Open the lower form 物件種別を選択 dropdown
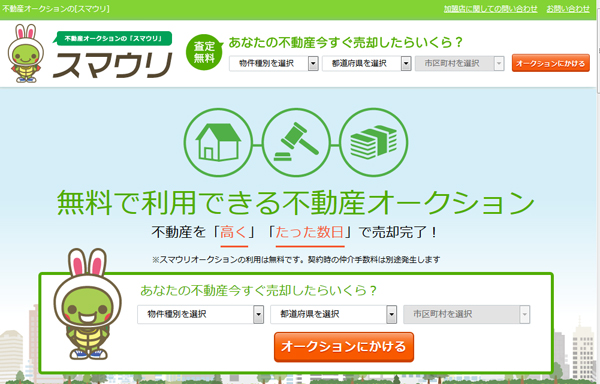This screenshot has width=600, height=384. pyautogui.click(x=201, y=314)
